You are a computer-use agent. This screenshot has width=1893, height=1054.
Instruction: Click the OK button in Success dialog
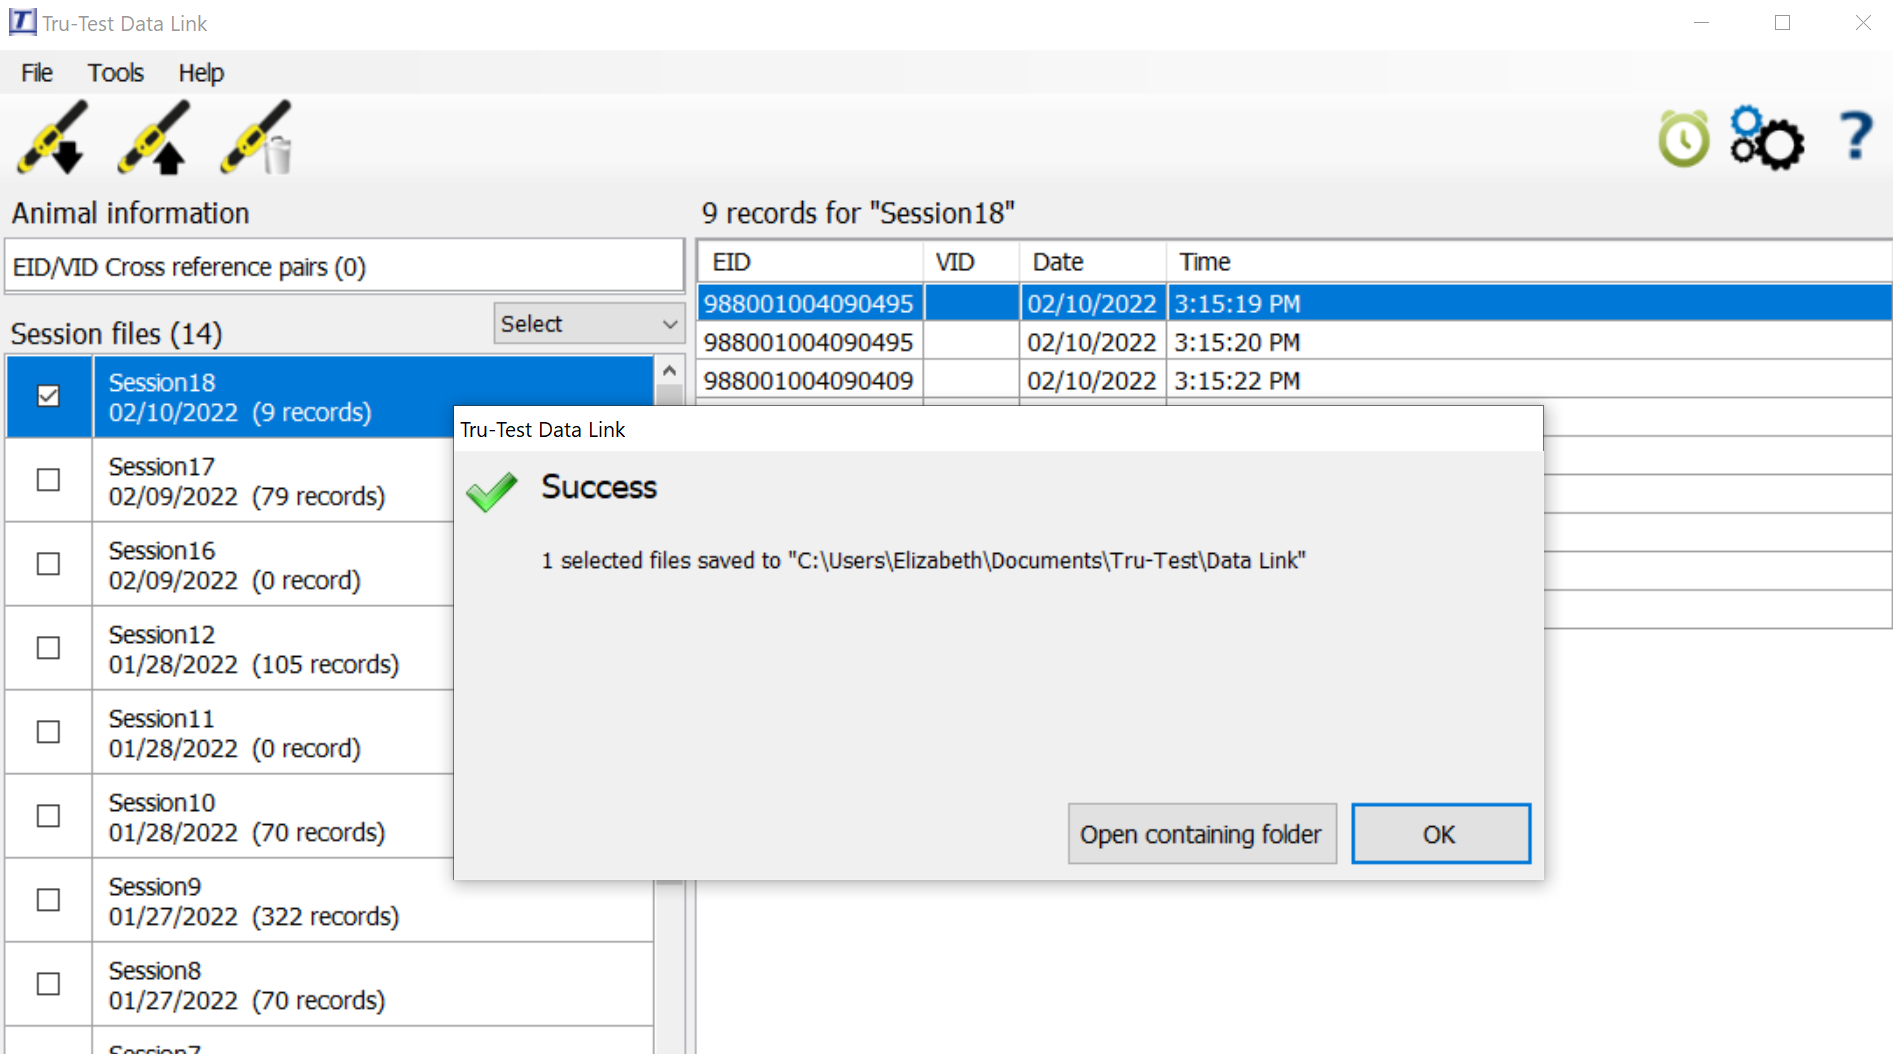[1440, 834]
